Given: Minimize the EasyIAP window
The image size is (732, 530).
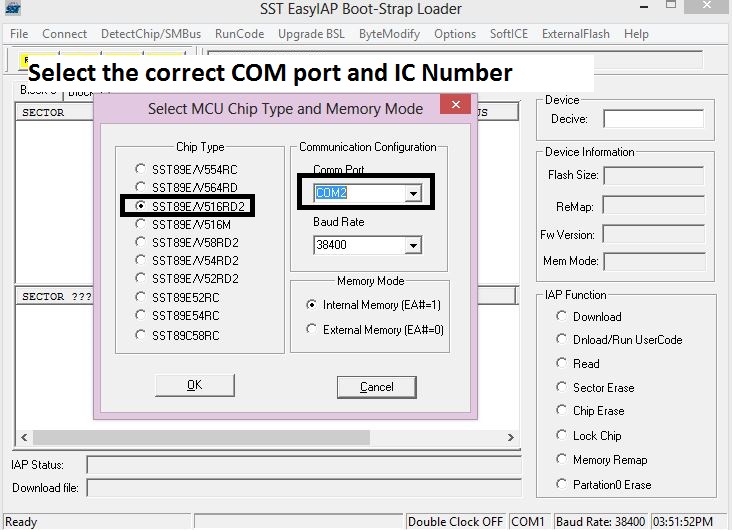Looking at the screenshot, I should [x=643, y=7].
